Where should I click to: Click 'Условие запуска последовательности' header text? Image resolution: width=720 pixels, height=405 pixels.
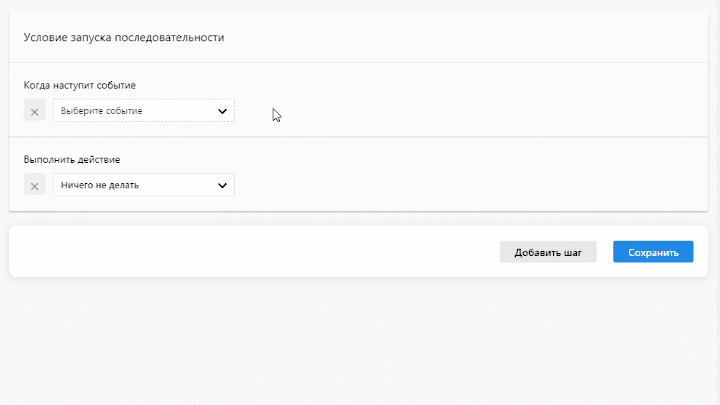[x=124, y=38]
